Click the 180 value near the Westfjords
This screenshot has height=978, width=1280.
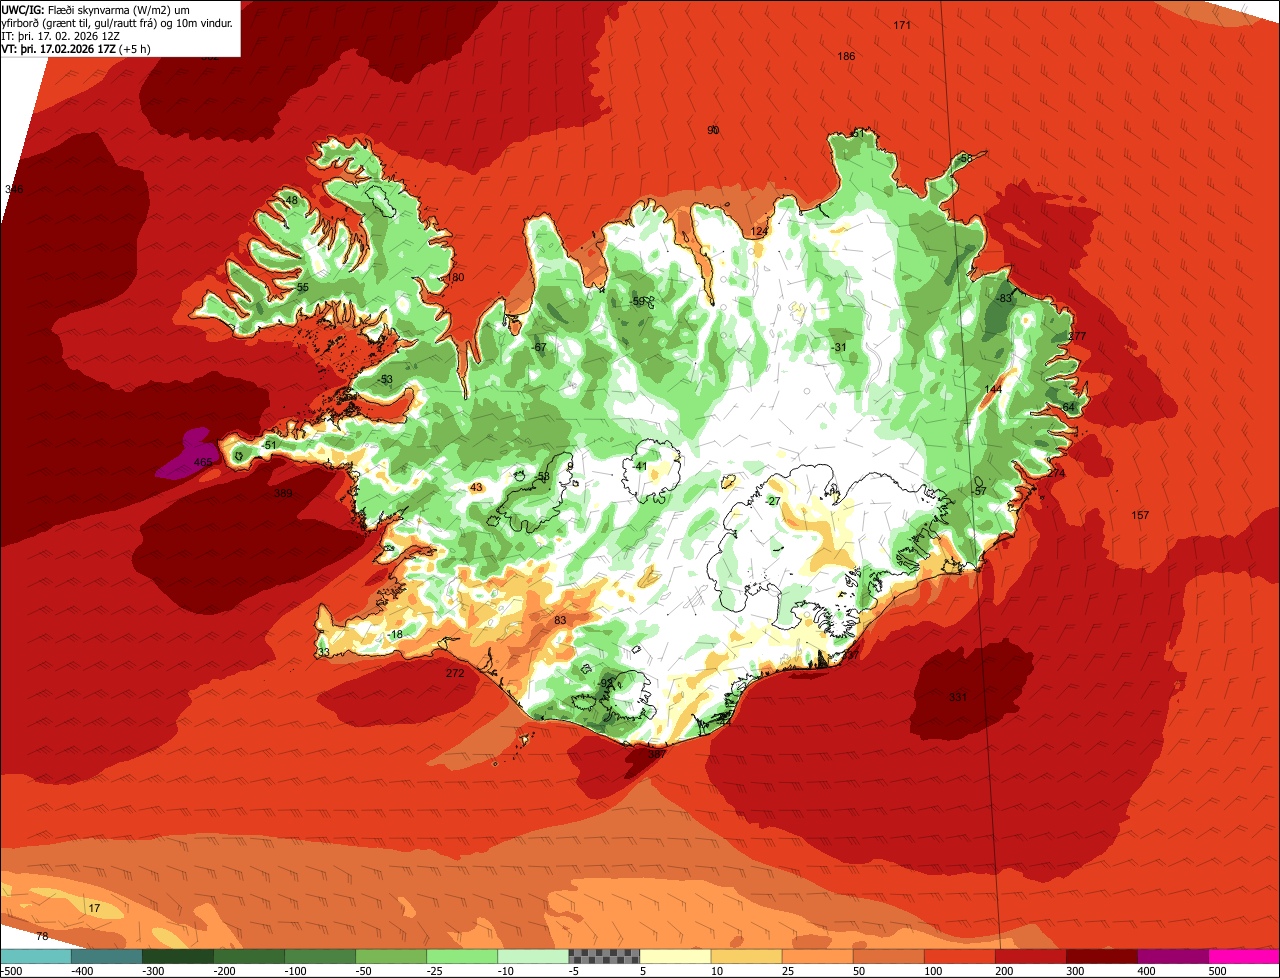456,278
